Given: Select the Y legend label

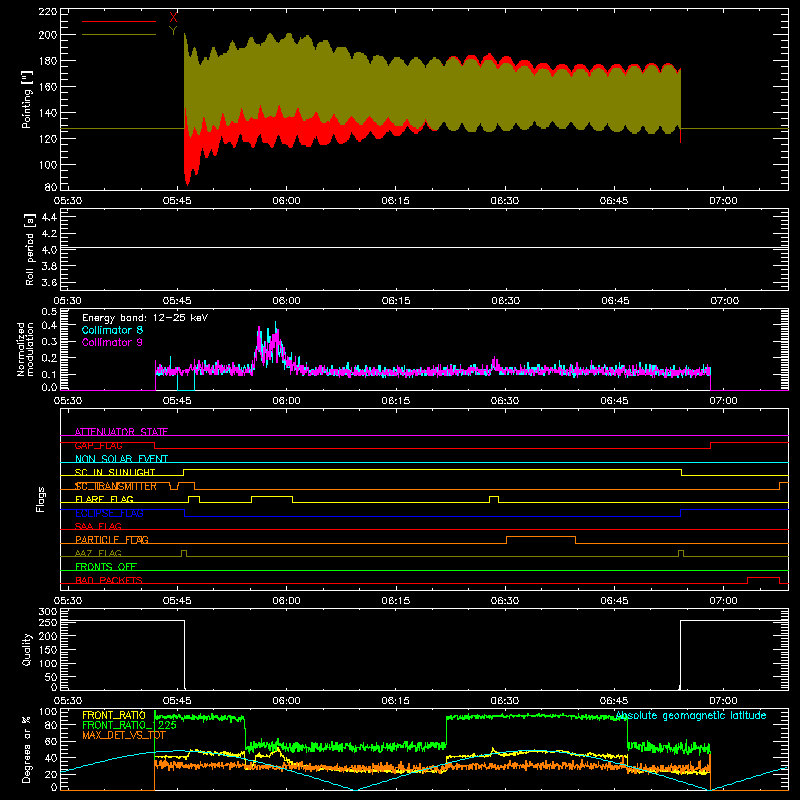Looking at the screenshot, I should [173, 31].
